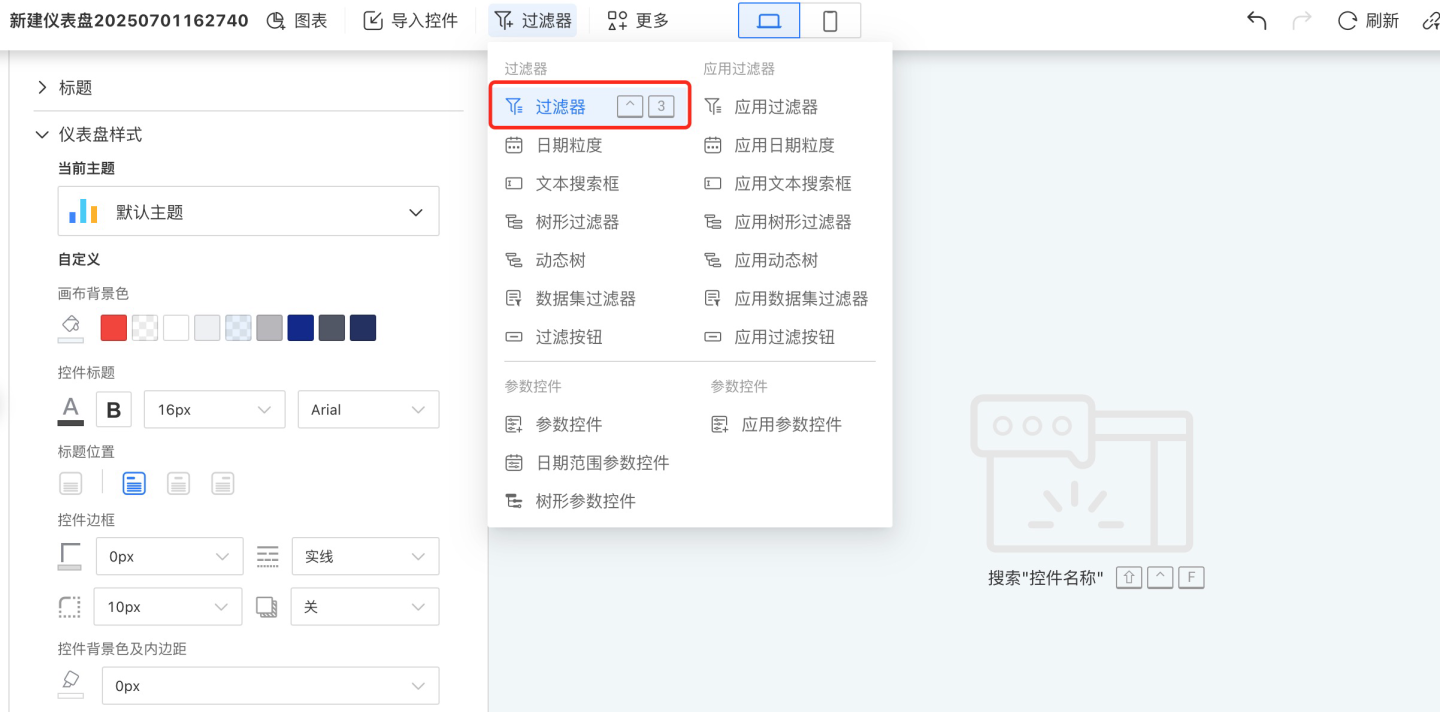The height and width of the screenshot is (712, 1440).
Task: Open the Arial font family box
Action: tap(368, 410)
